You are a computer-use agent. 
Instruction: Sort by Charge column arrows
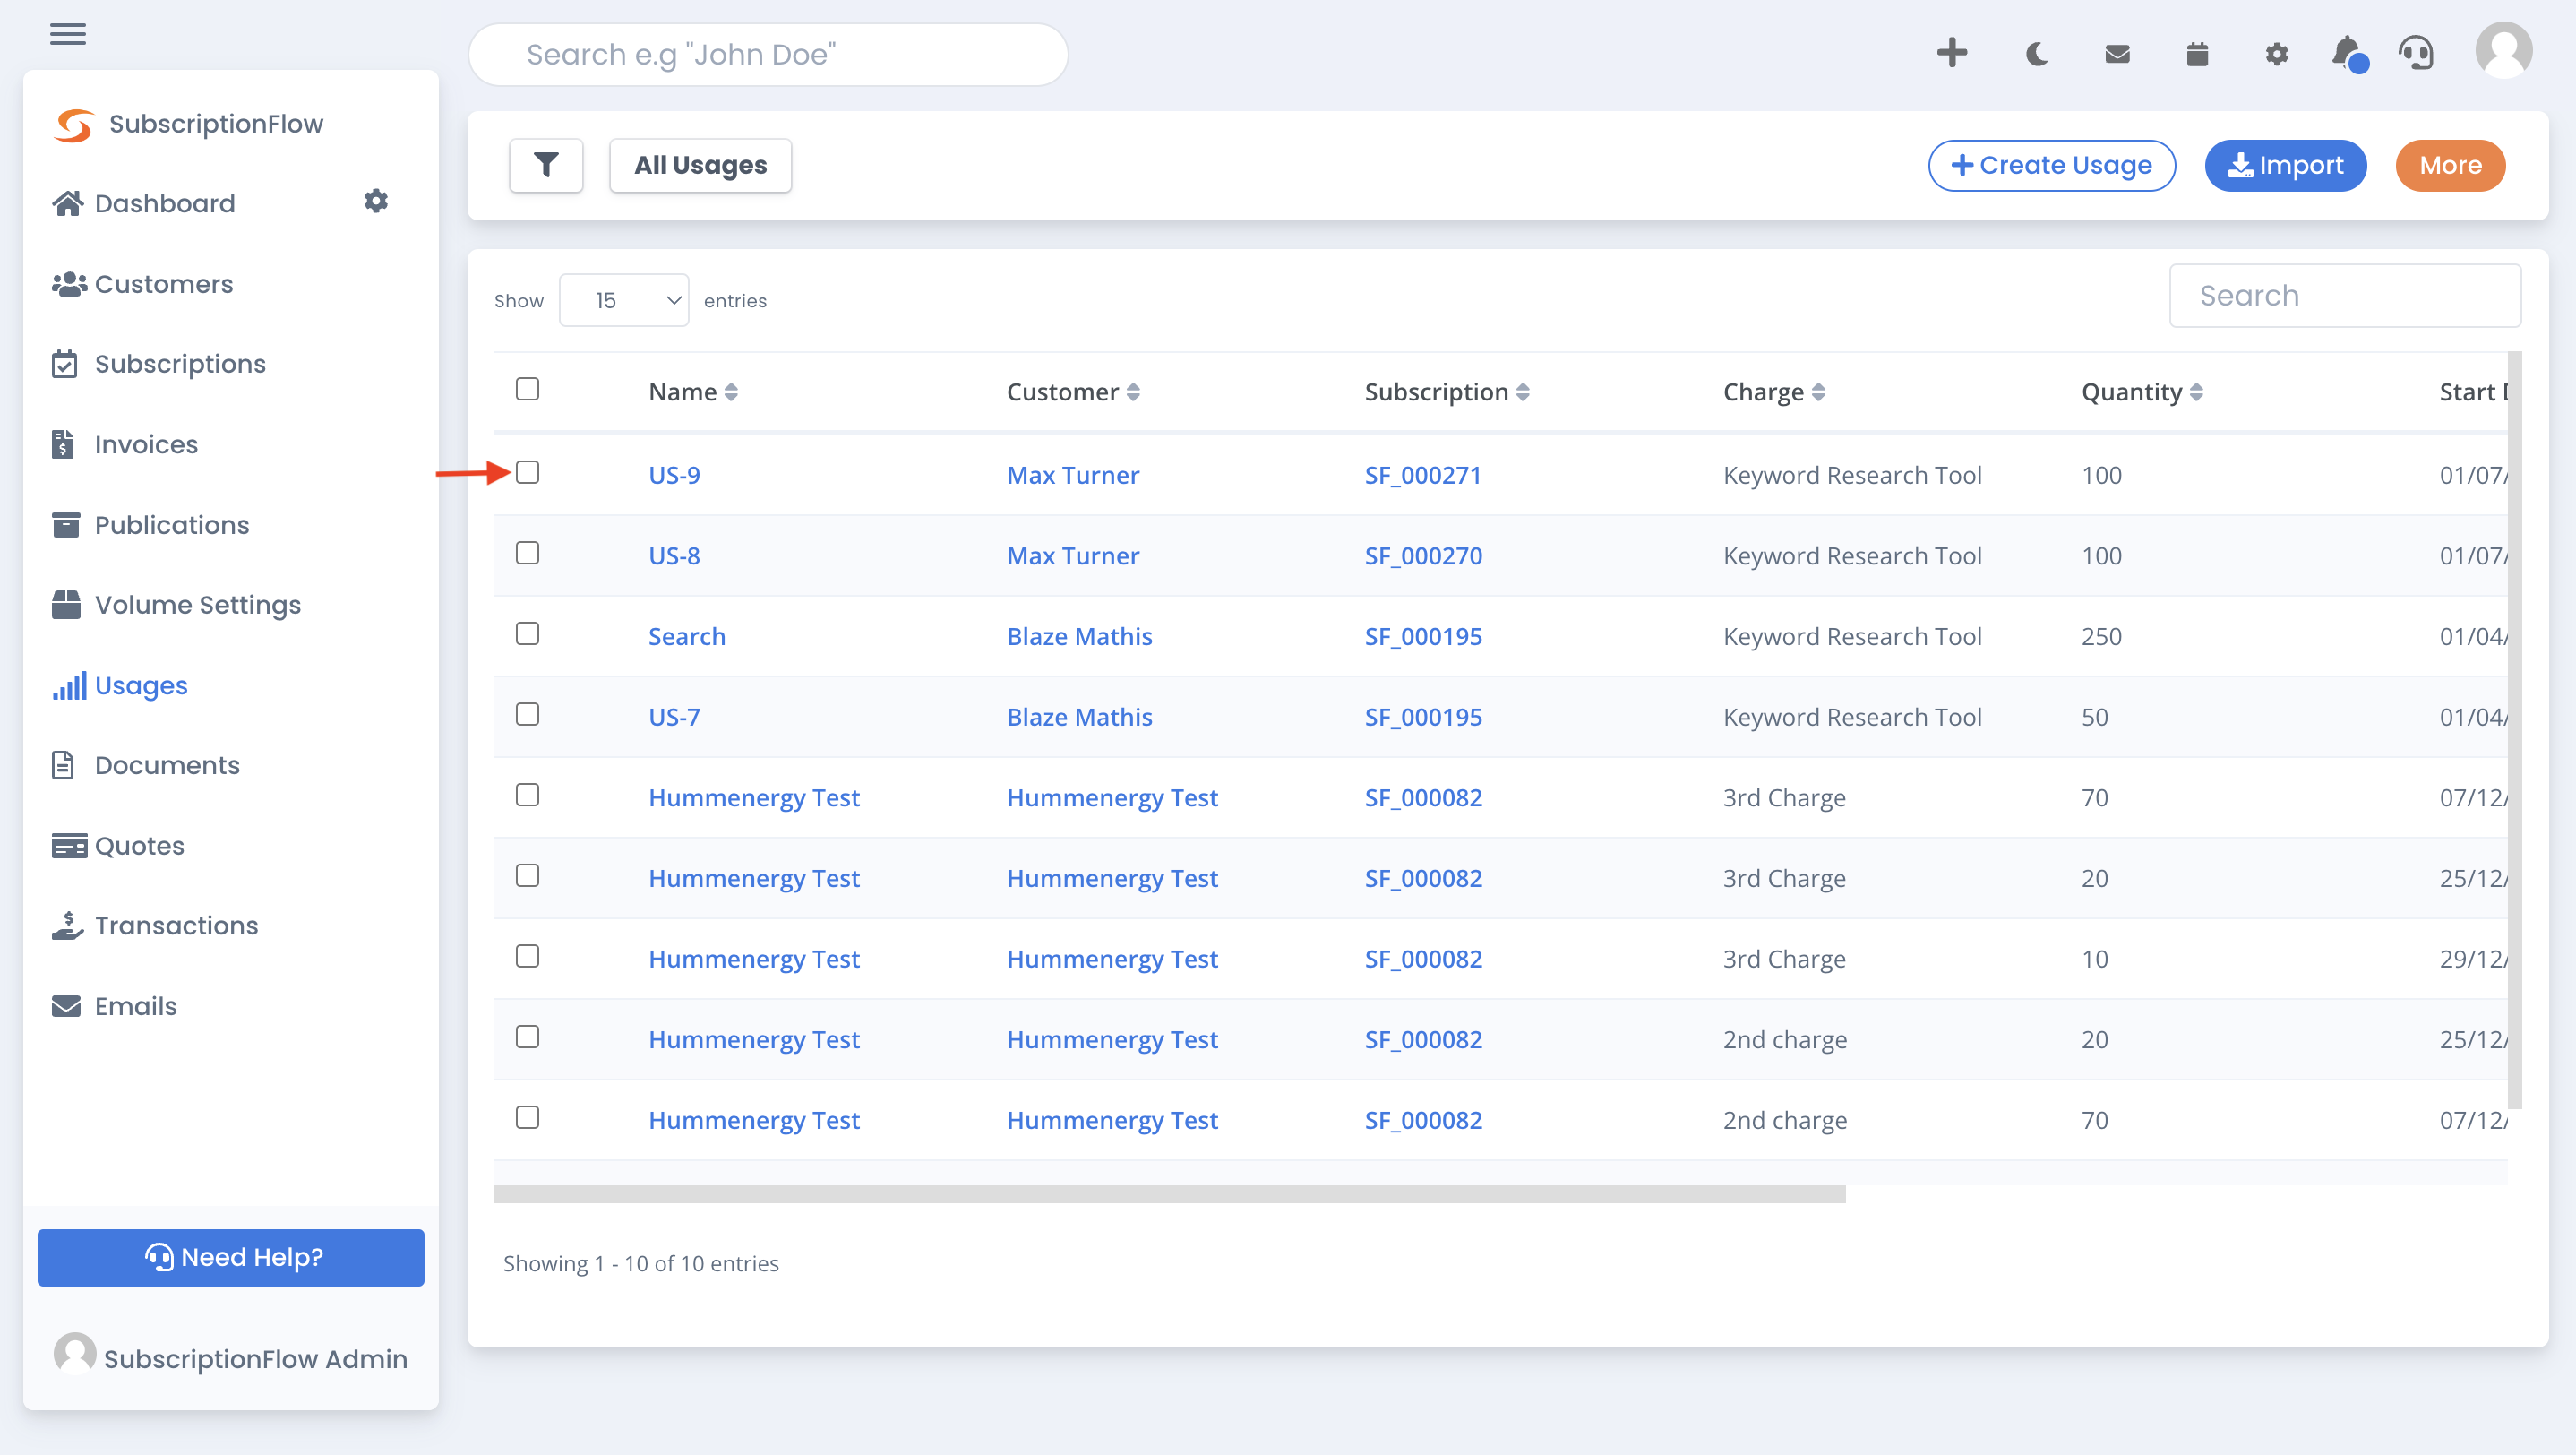click(1818, 392)
